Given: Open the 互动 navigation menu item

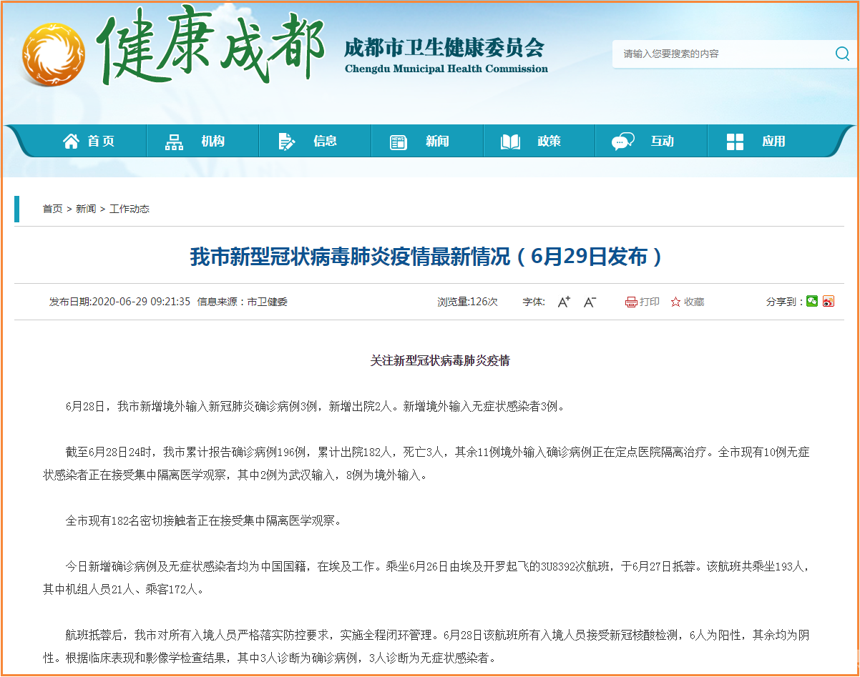Looking at the screenshot, I should [x=662, y=141].
